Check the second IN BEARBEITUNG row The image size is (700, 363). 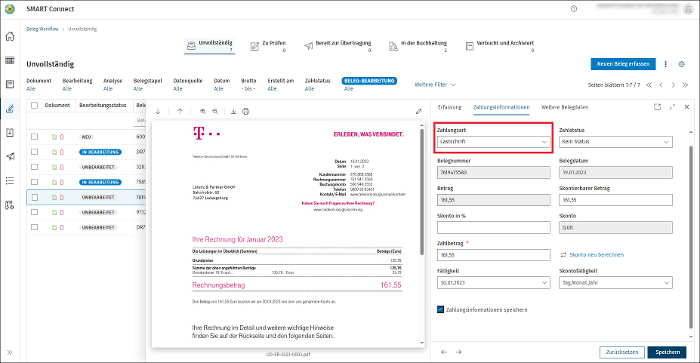tap(34, 182)
